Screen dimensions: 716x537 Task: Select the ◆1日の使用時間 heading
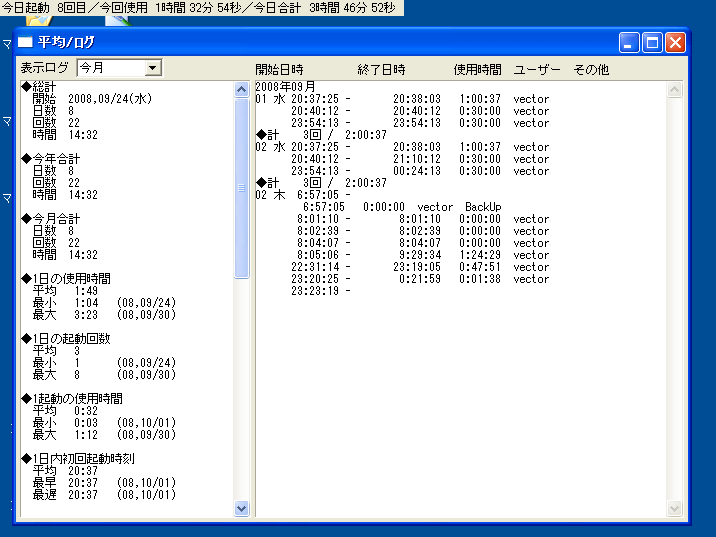point(66,279)
